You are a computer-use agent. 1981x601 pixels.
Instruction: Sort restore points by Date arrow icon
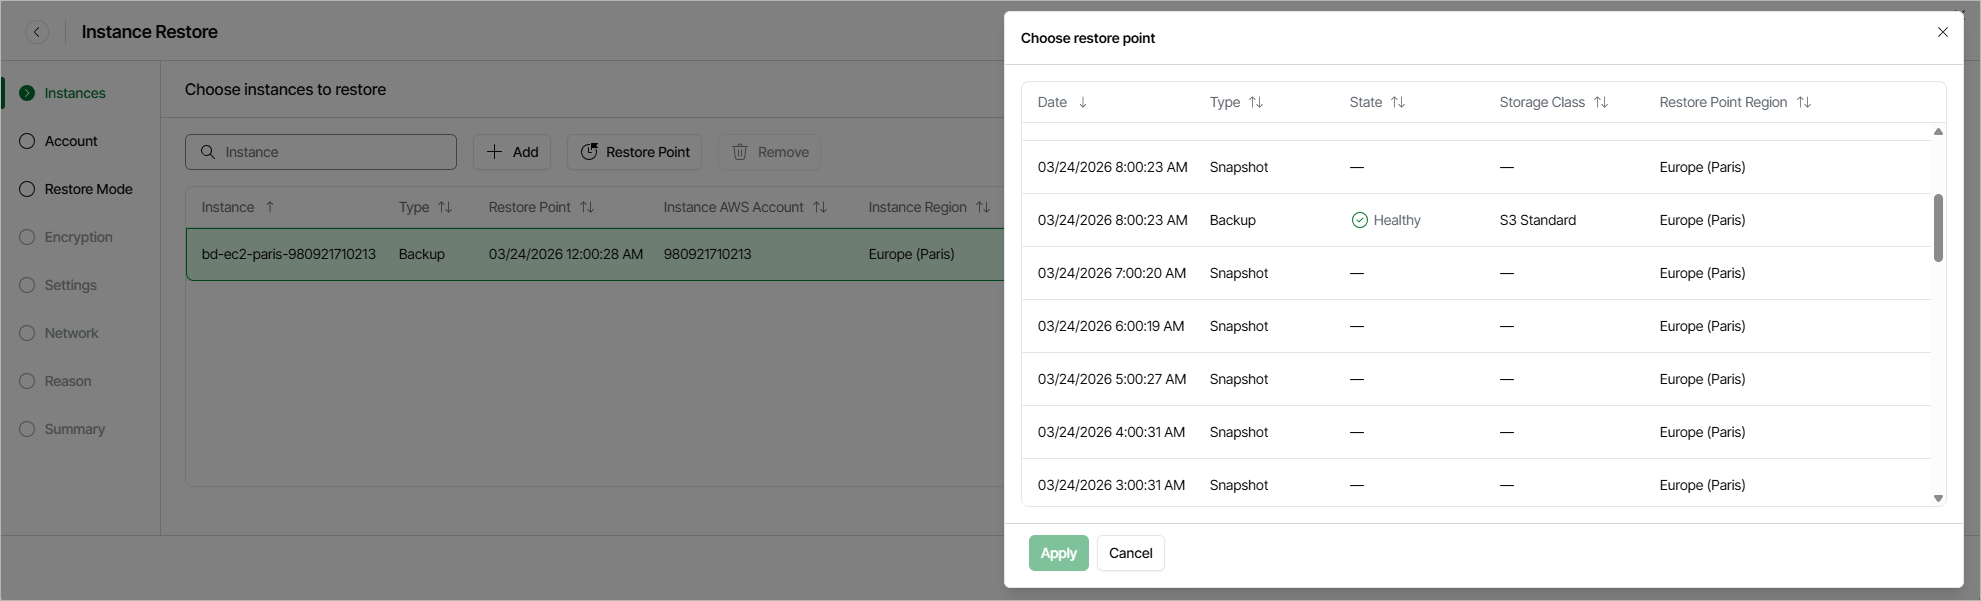[x=1083, y=102]
